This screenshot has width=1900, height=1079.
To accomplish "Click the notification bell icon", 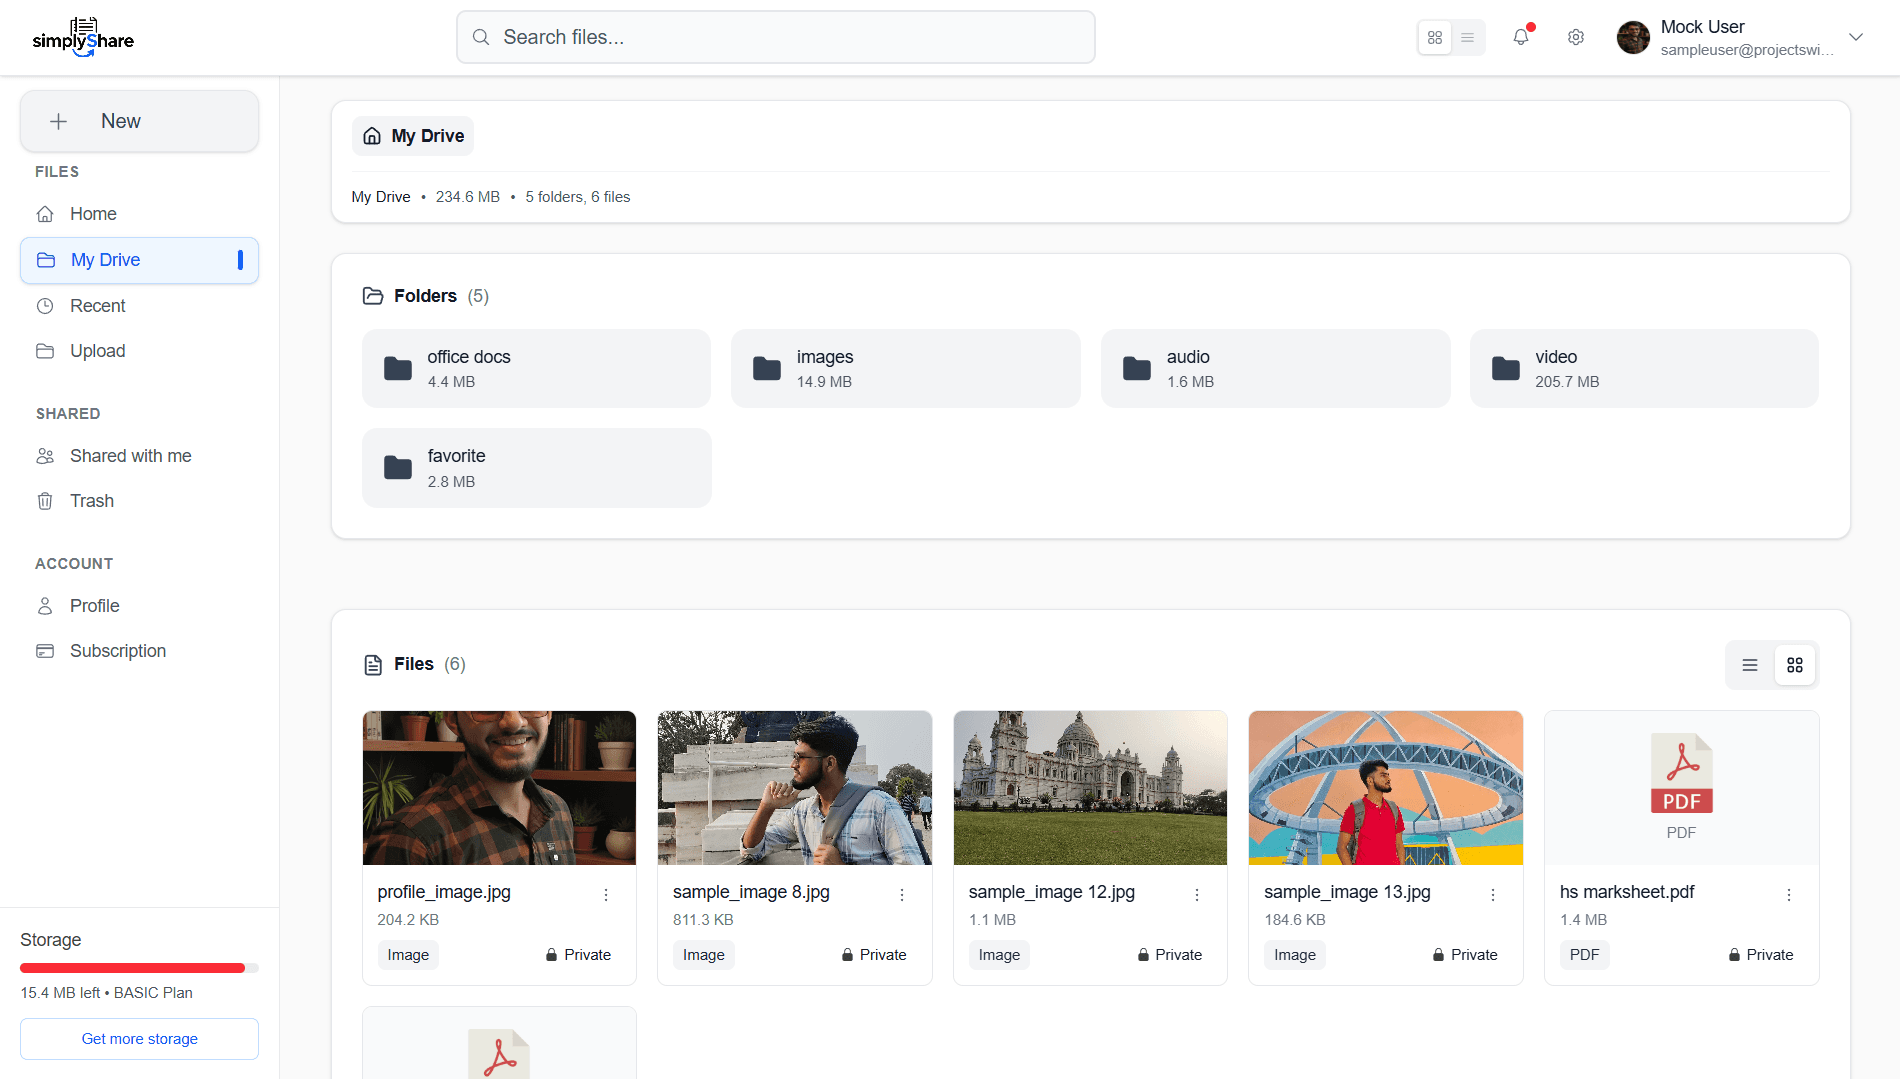I will point(1520,37).
